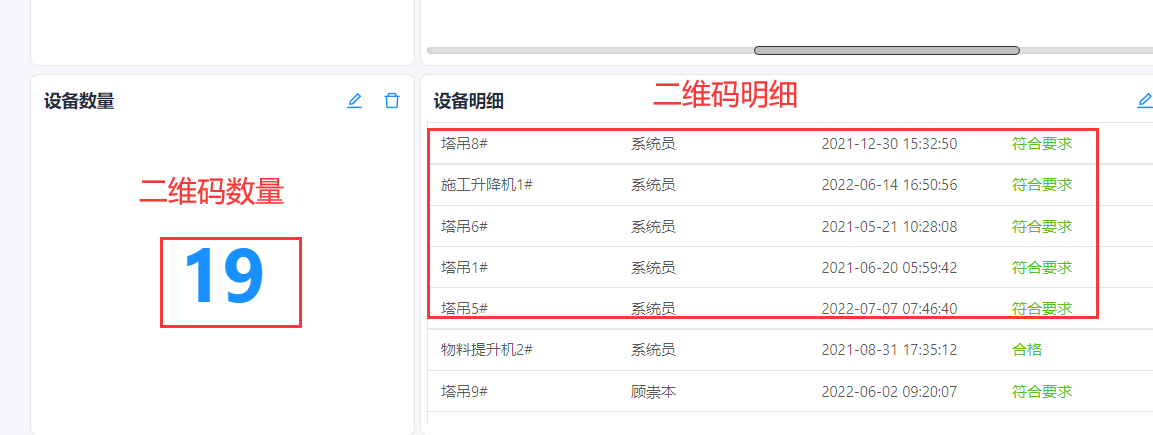Click timestamp 2022-06-14 16:50:56

point(889,185)
